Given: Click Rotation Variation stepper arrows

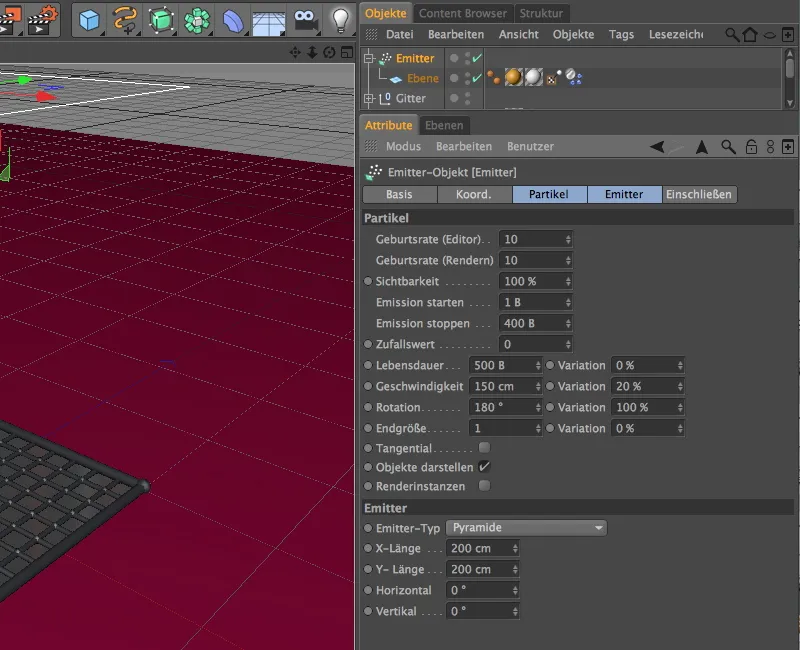Looking at the screenshot, I should (x=680, y=407).
